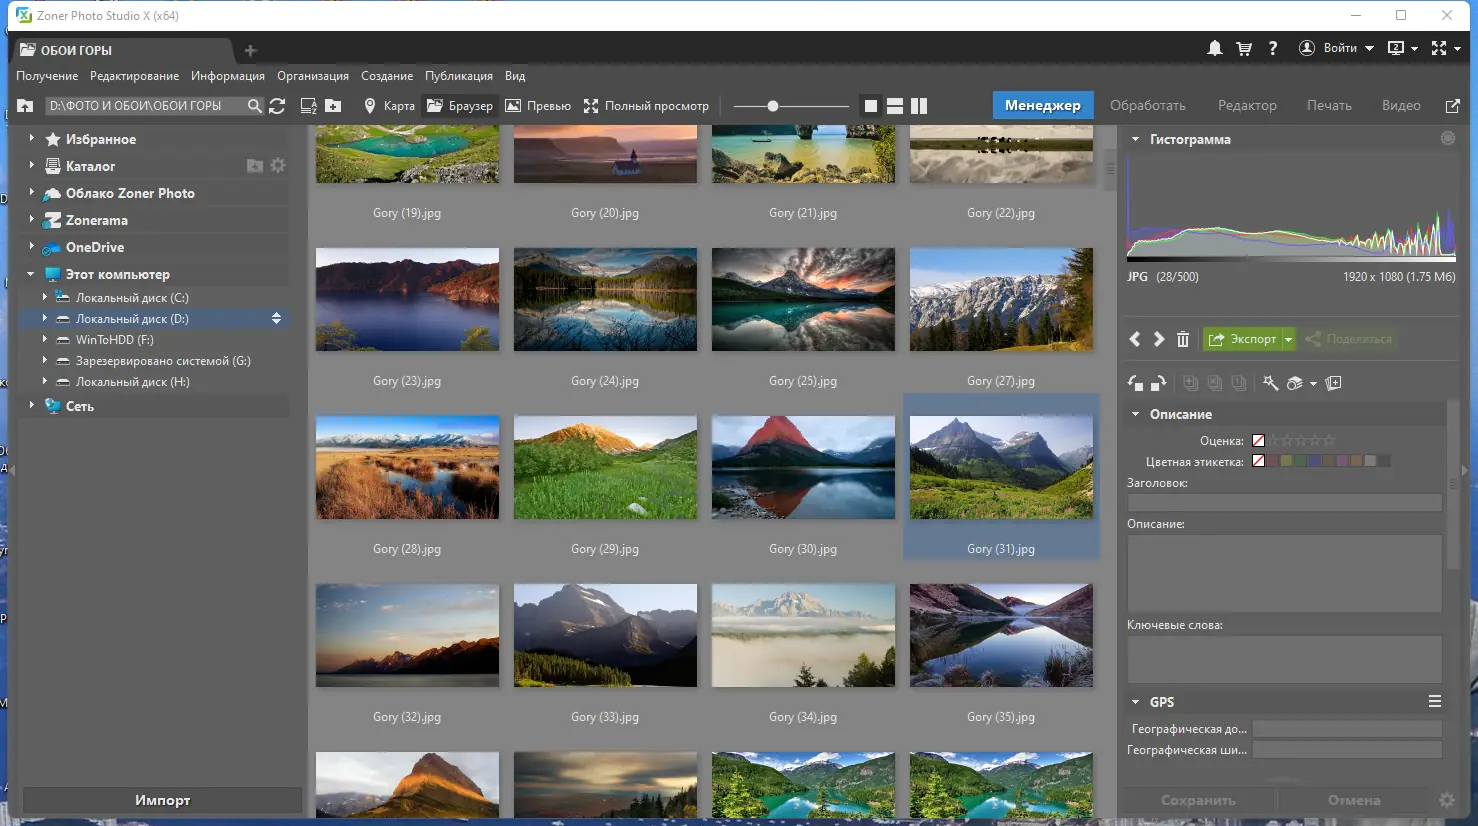Toggle the Превью preview mode
This screenshot has height=826, width=1478.
click(538, 106)
